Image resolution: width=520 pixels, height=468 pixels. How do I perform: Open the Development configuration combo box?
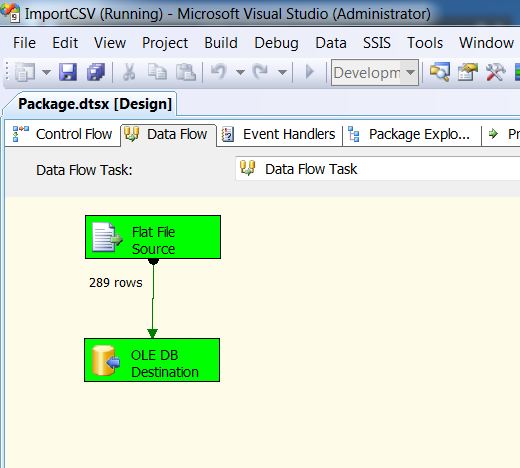coord(375,73)
